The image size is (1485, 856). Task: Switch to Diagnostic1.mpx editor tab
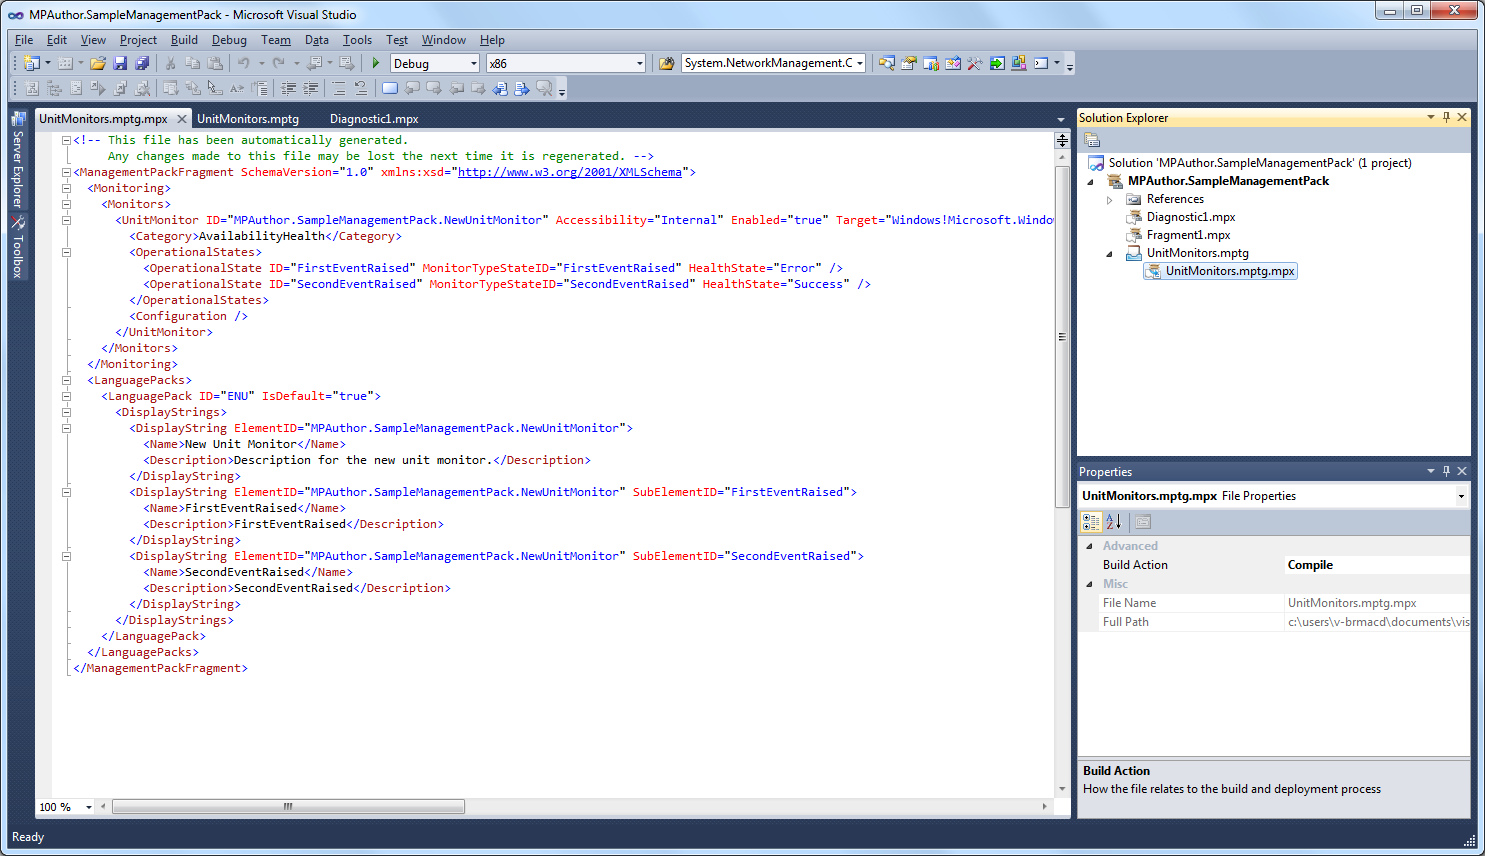coord(374,119)
